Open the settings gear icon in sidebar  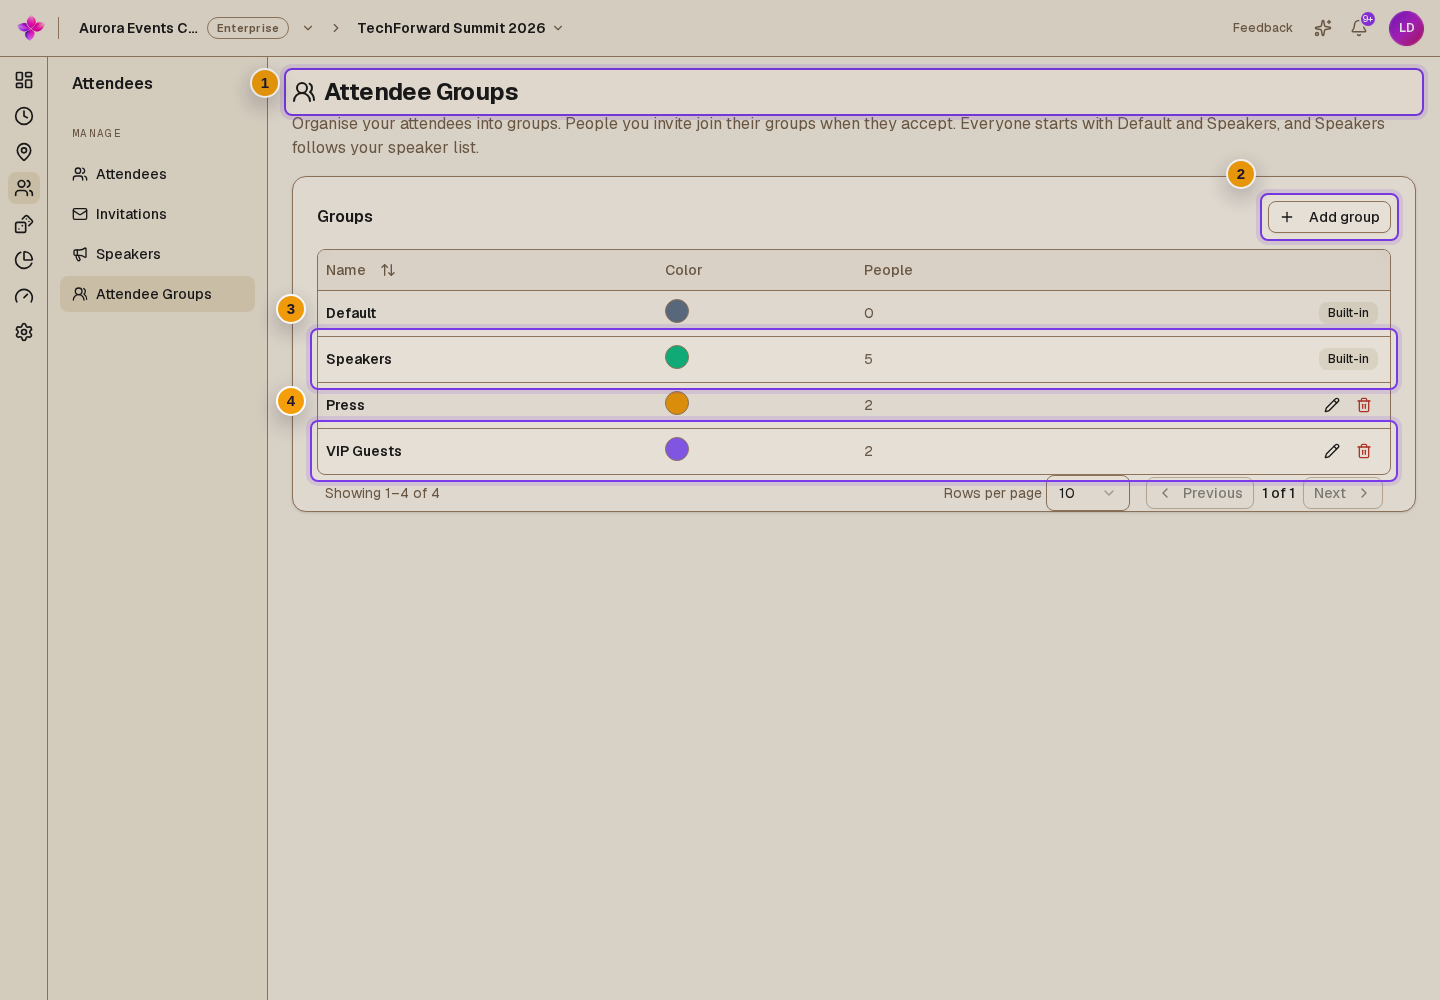(x=24, y=332)
